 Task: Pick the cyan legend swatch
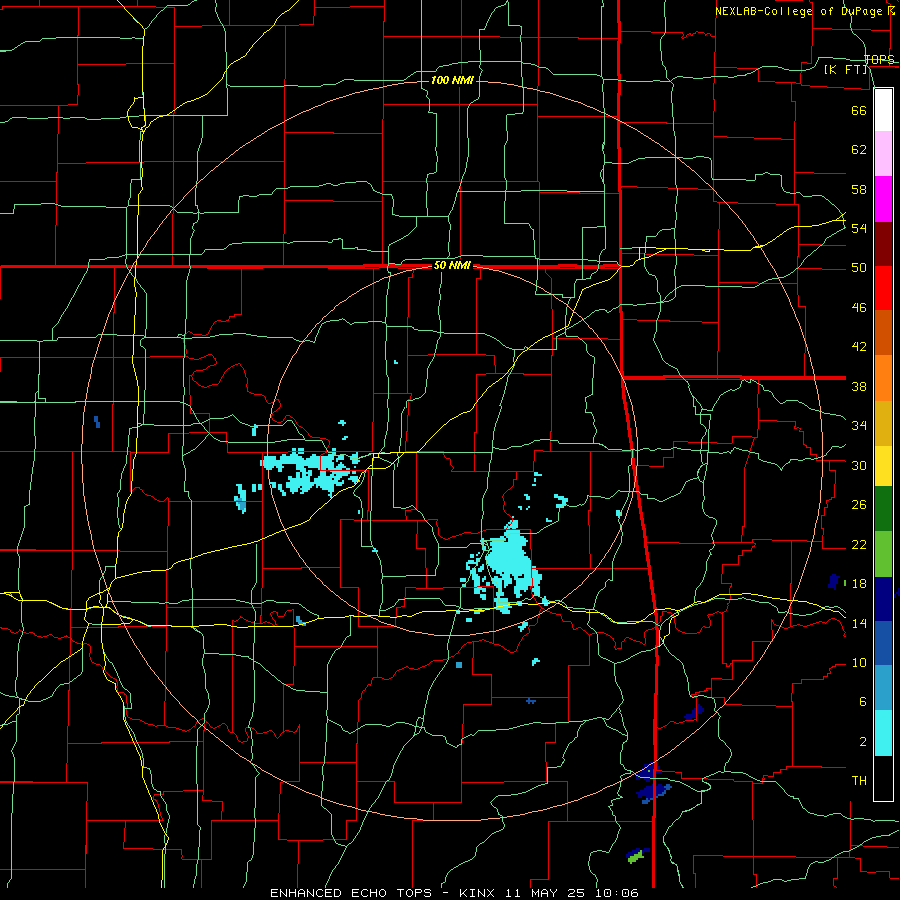(x=883, y=733)
